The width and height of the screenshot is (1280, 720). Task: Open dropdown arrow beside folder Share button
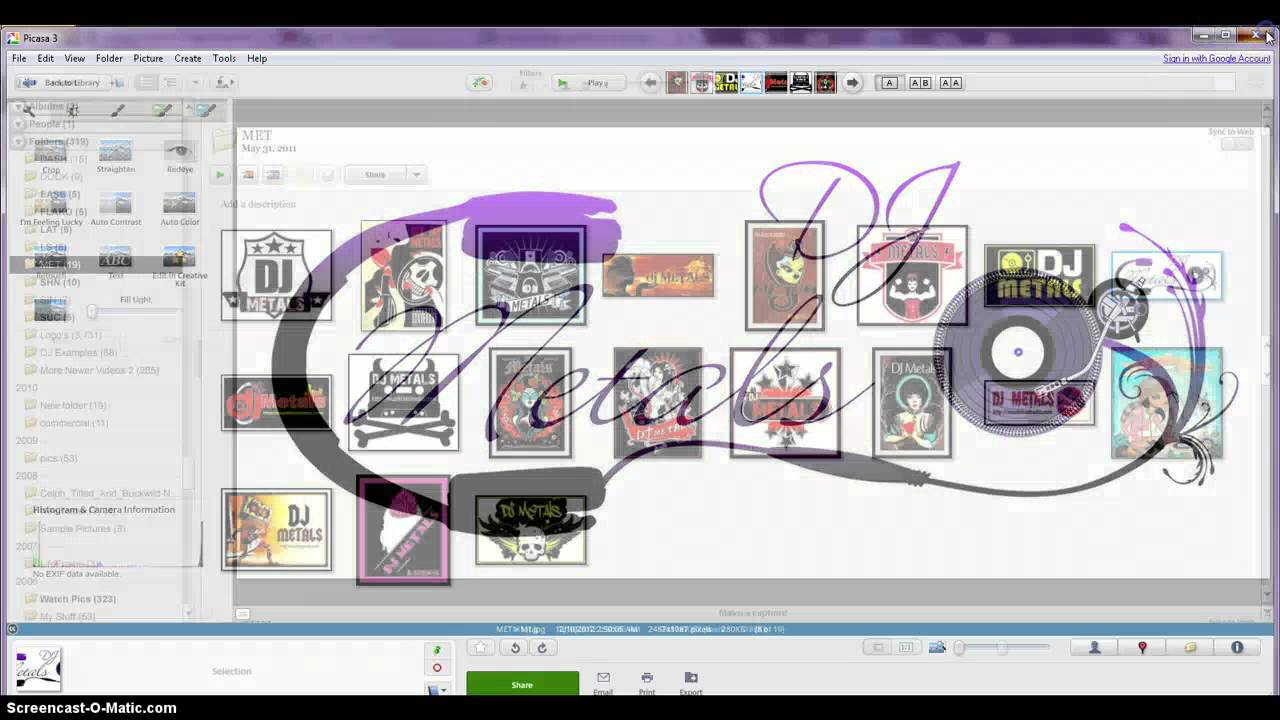point(416,175)
